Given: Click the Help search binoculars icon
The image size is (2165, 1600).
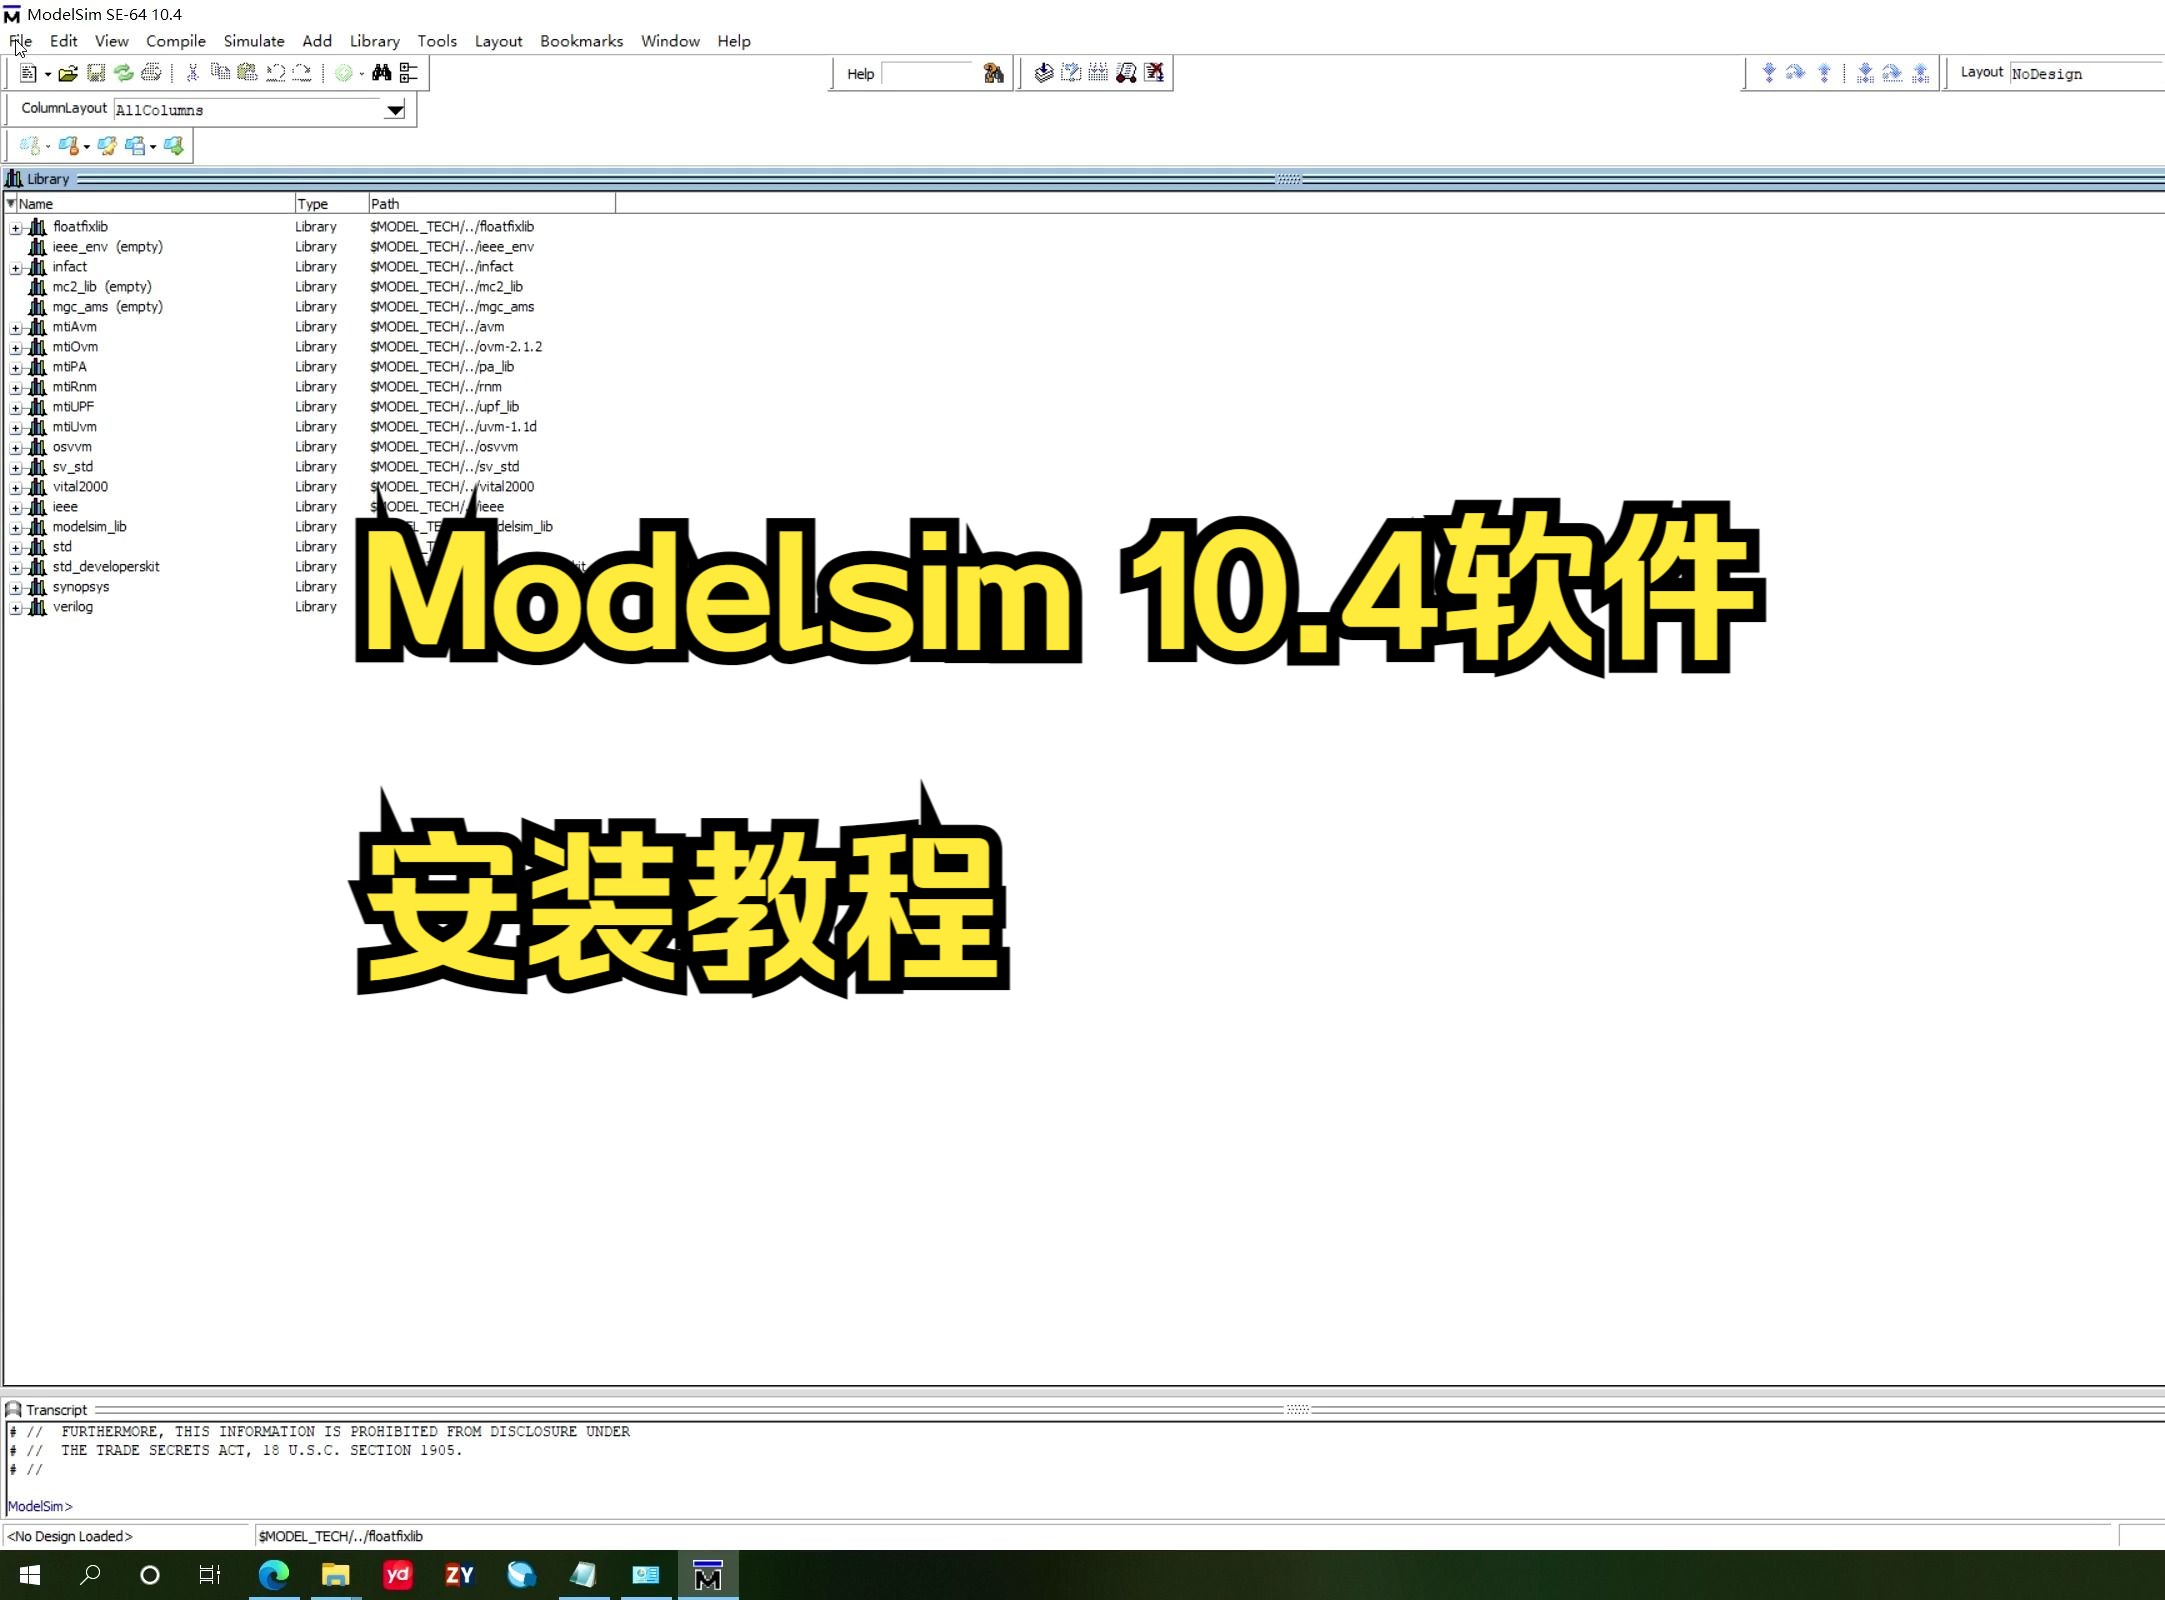Looking at the screenshot, I should (993, 73).
